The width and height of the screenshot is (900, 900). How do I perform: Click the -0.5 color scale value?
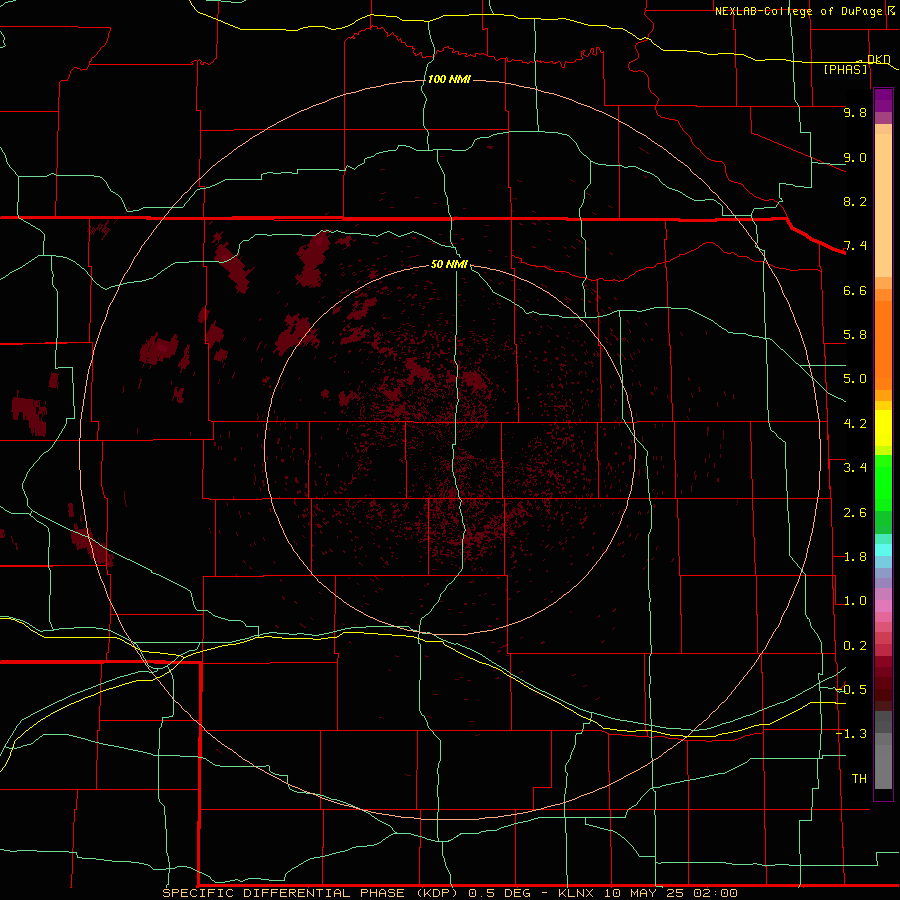click(851, 690)
